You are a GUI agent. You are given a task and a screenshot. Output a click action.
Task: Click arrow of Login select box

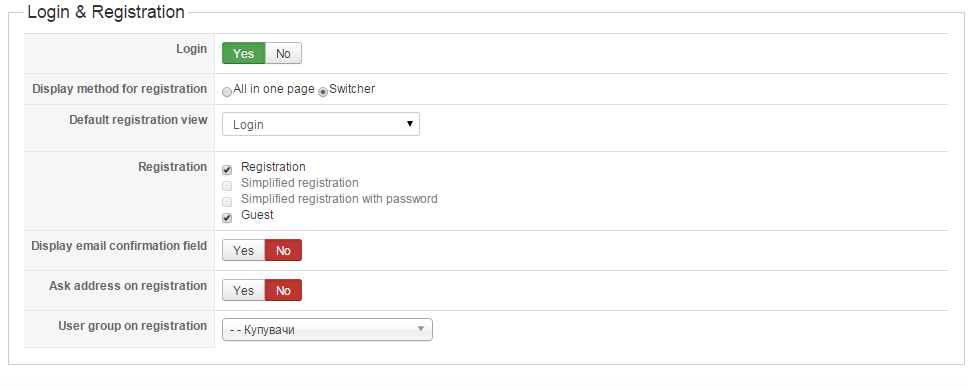coord(410,124)
